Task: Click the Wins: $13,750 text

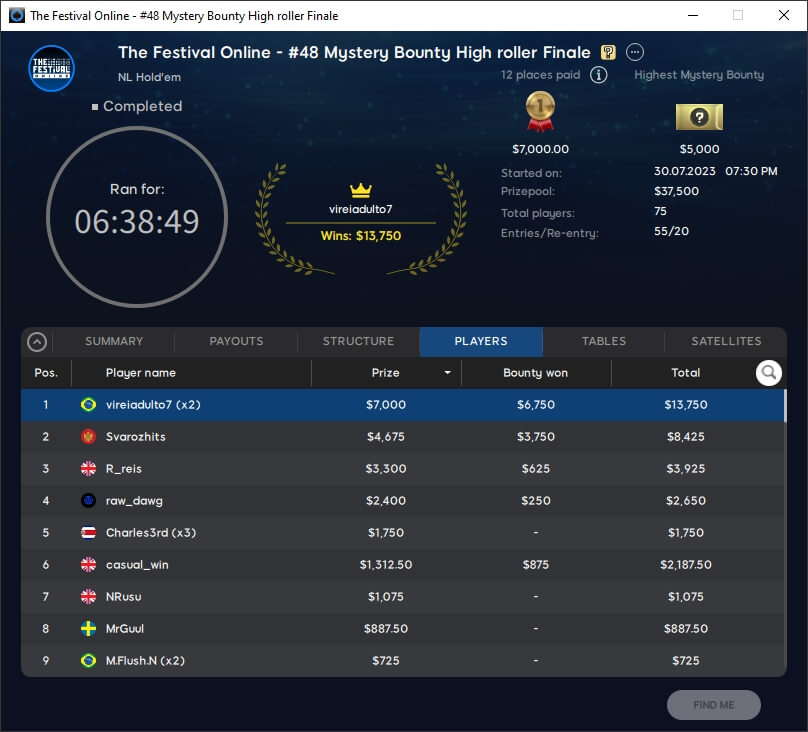Action: click(361, 236)
